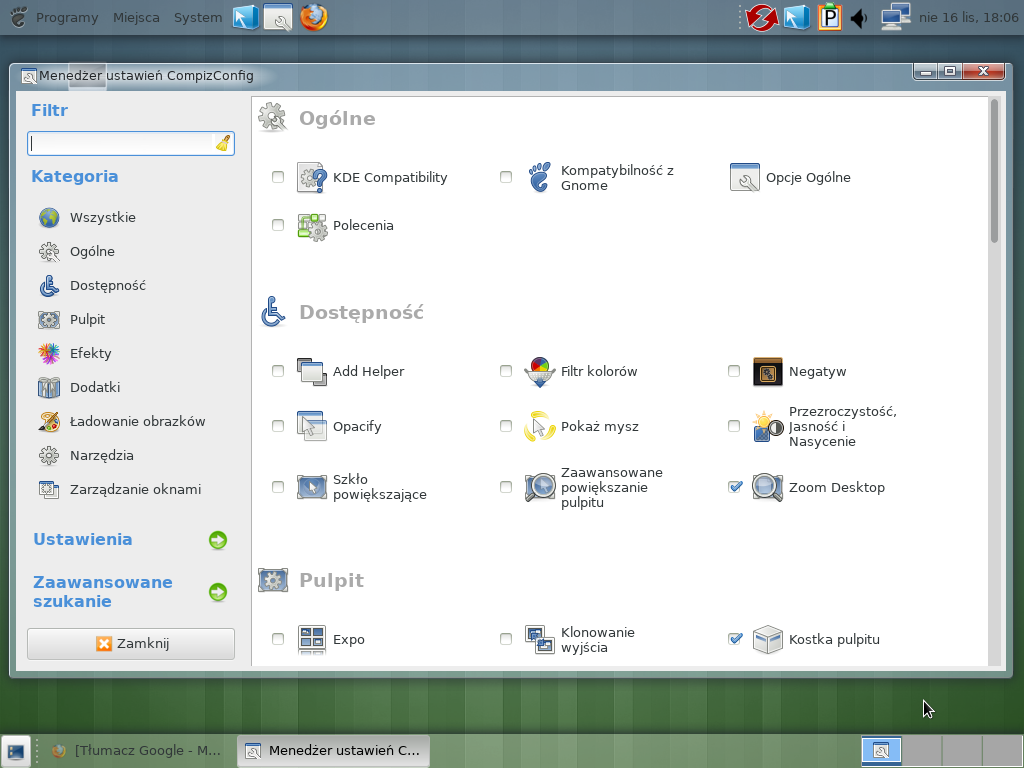Screen dimensions: 1024x768
Task: Open the Programy menu
Action: (67, 18)
